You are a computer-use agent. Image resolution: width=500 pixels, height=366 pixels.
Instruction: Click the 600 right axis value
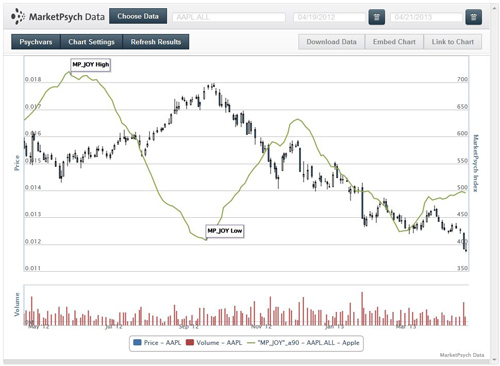462,133
